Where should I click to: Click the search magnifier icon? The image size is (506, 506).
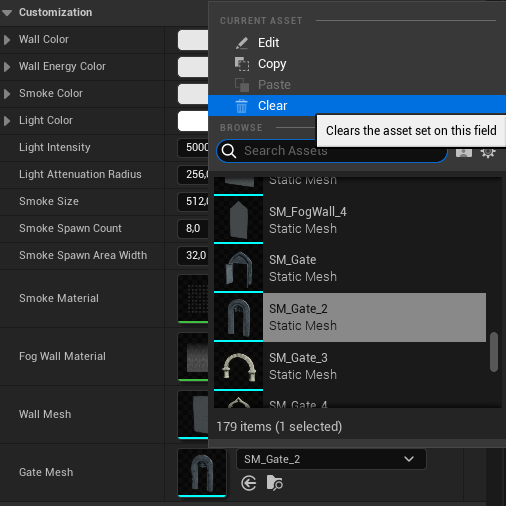229,151
